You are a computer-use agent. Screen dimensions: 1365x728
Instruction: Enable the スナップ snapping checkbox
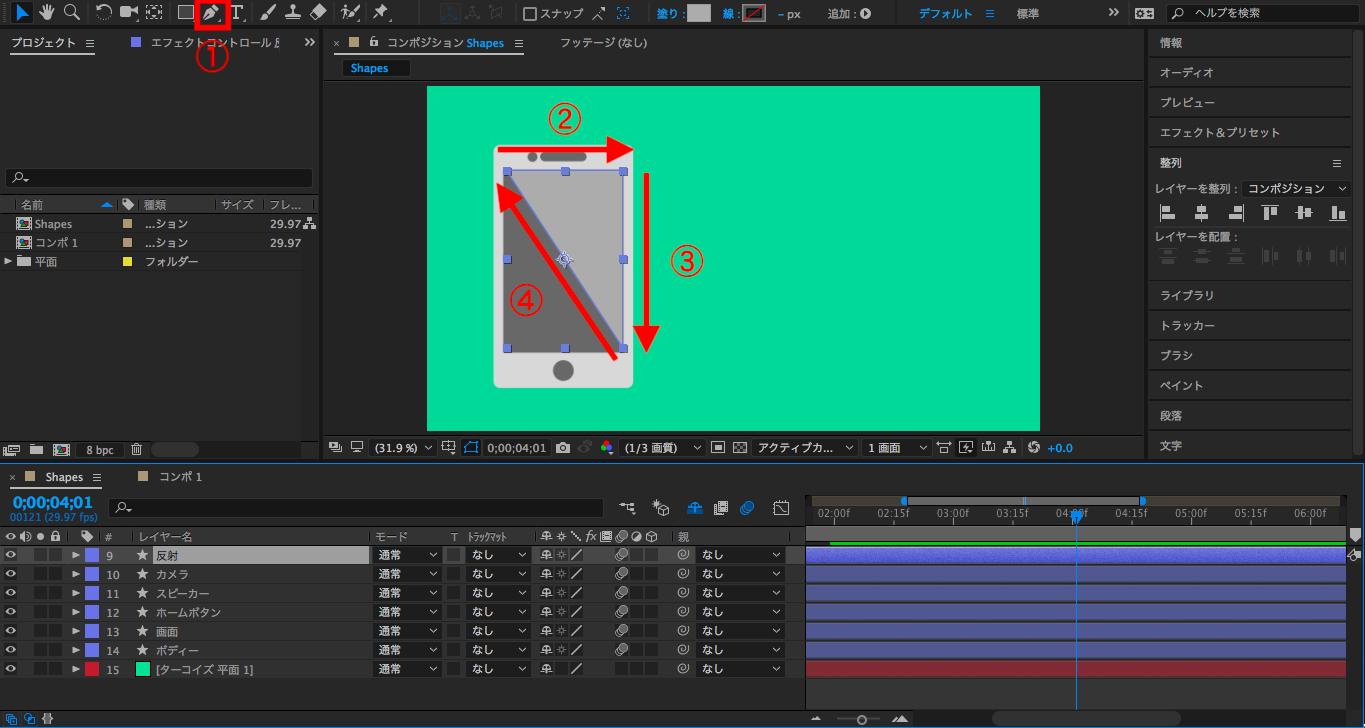click(x=531, y=14)
